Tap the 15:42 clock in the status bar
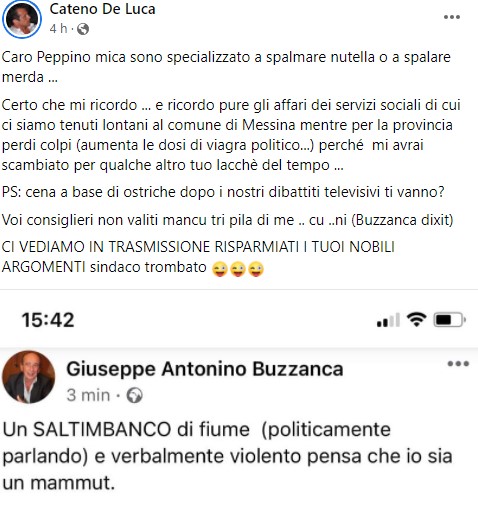Image resolution: width=478 pixels, height=521 pixels. [48, 320]
